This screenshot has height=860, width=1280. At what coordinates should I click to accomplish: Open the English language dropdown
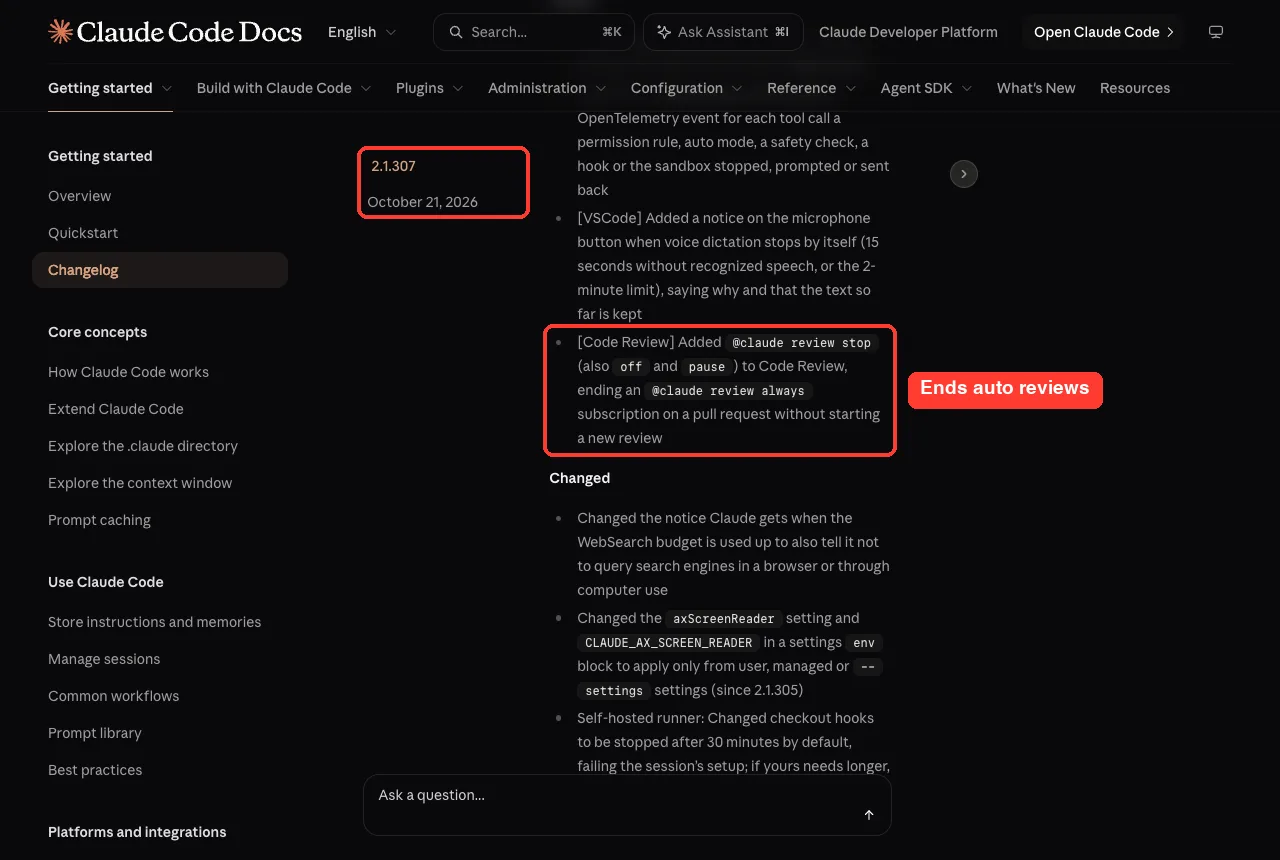[362, 32]
